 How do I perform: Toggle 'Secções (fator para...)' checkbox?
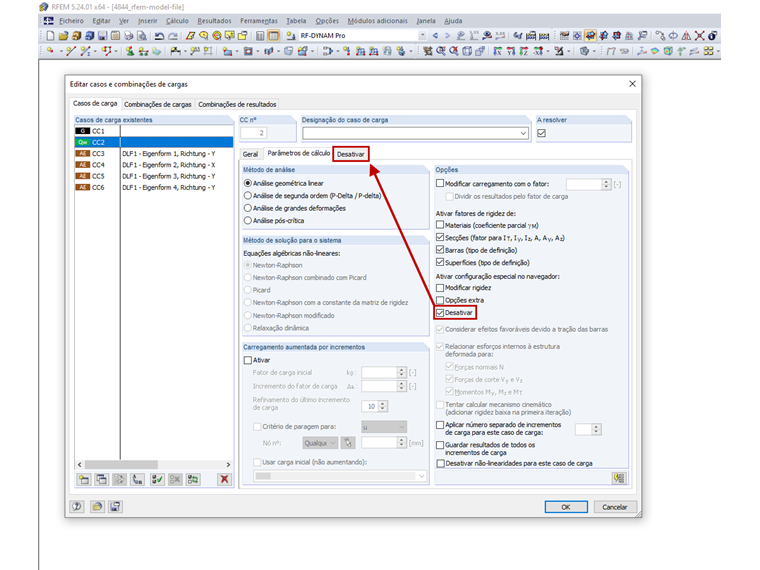[440, 238]
